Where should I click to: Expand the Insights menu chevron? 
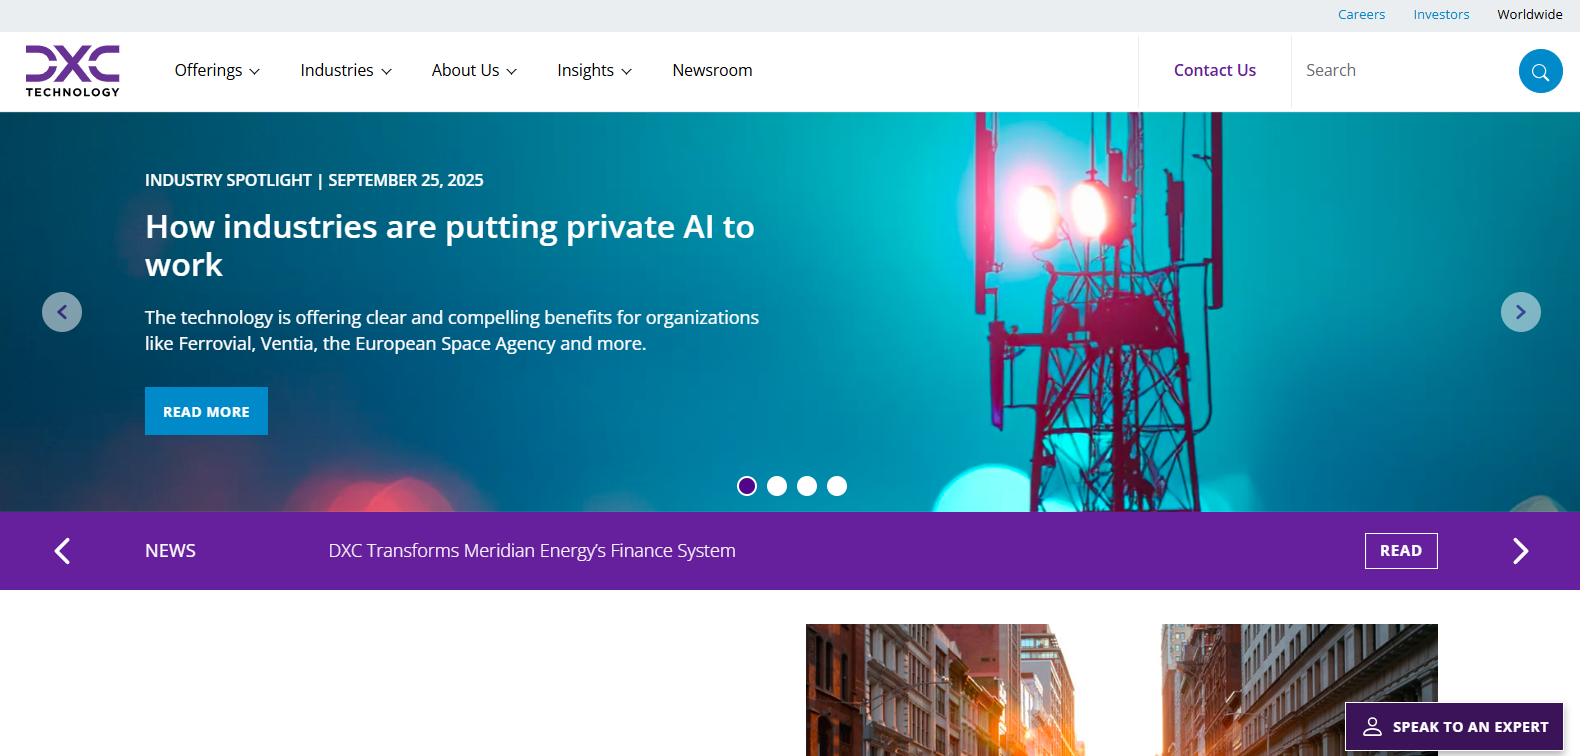tap(627, 72)
